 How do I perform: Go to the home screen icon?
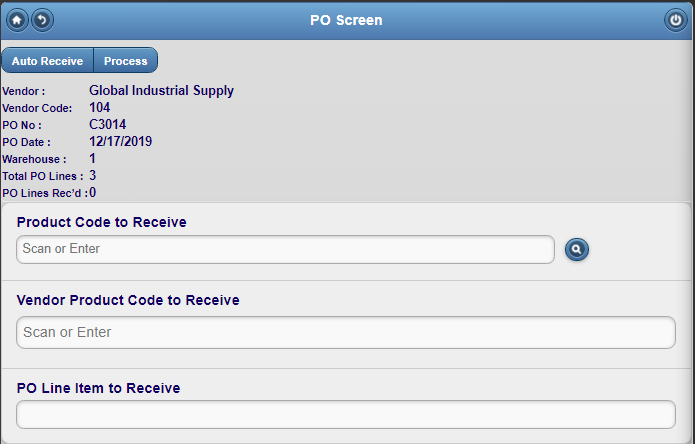[x=17, y=20]
